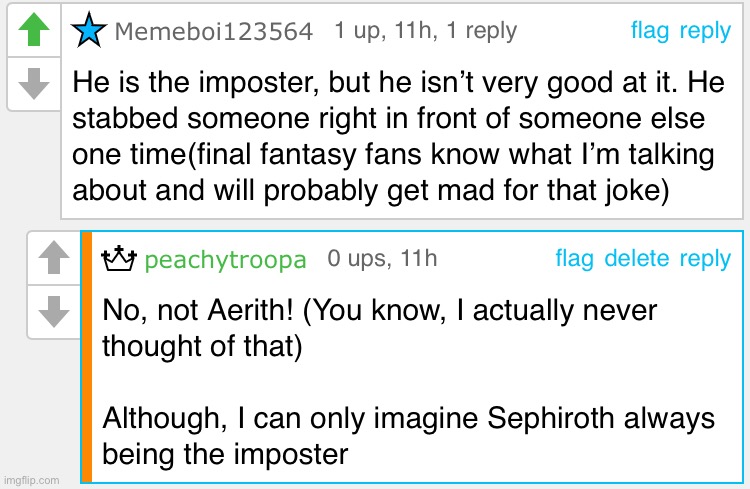Viewport: 750px width, 489px height.
Task: Flag the Memeboi123564 comment
Action: click(650, 31)
